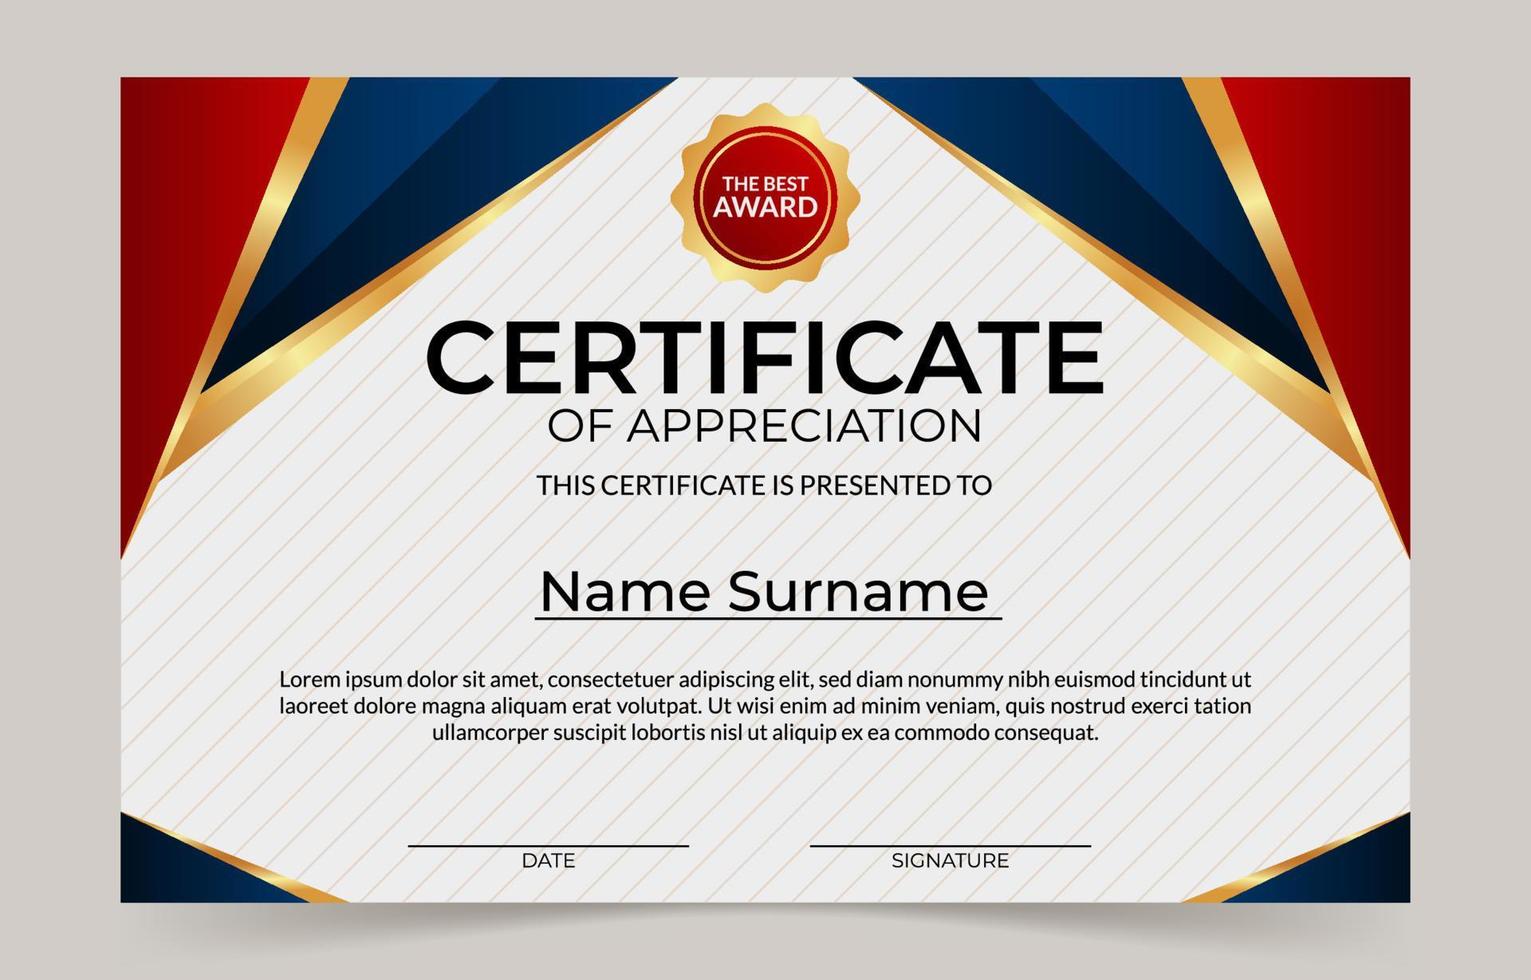The width and height of the screenshot is (1531, 980).
Task: Click the 'DATE' label
Action: [x=548, y=860]
